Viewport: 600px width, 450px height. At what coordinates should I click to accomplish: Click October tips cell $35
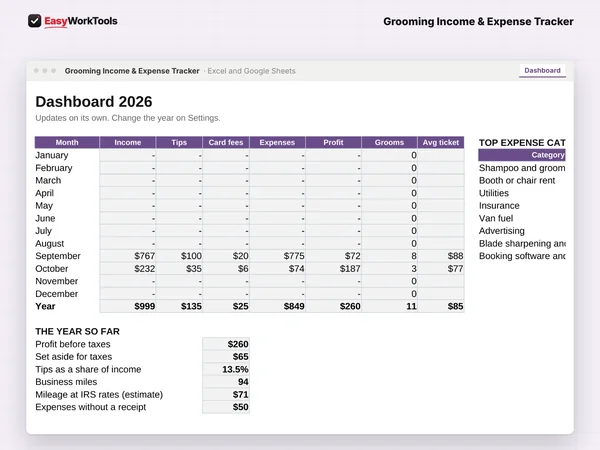tap(179, 269)
